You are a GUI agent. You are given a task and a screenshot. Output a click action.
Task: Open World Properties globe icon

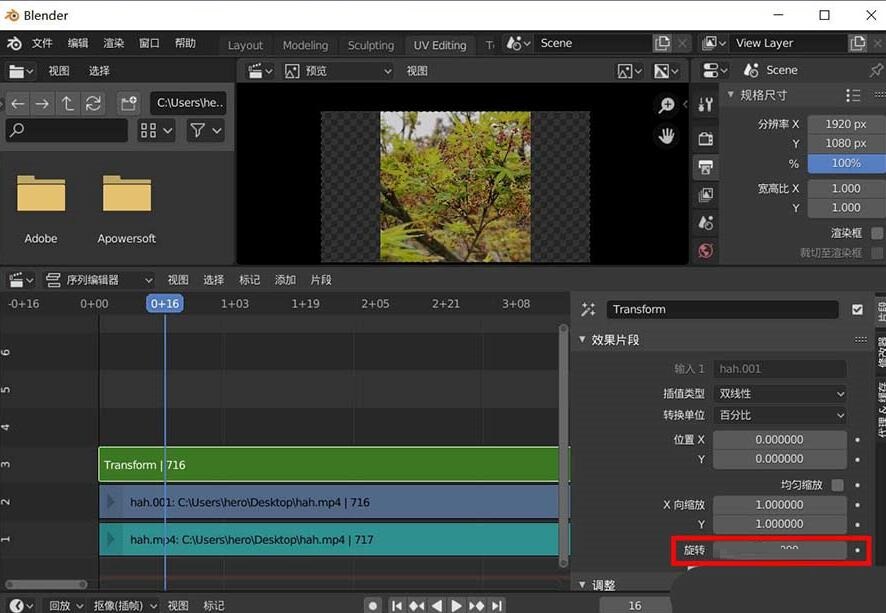pos(705,250)
